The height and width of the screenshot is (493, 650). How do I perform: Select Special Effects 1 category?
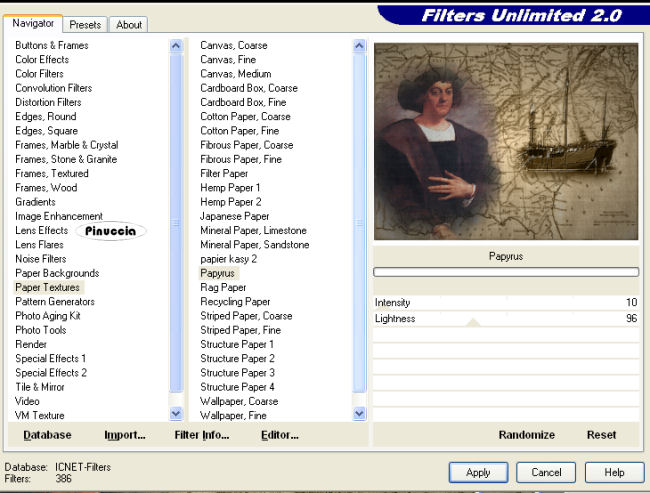pyautogui.click(x=51, y=358)
